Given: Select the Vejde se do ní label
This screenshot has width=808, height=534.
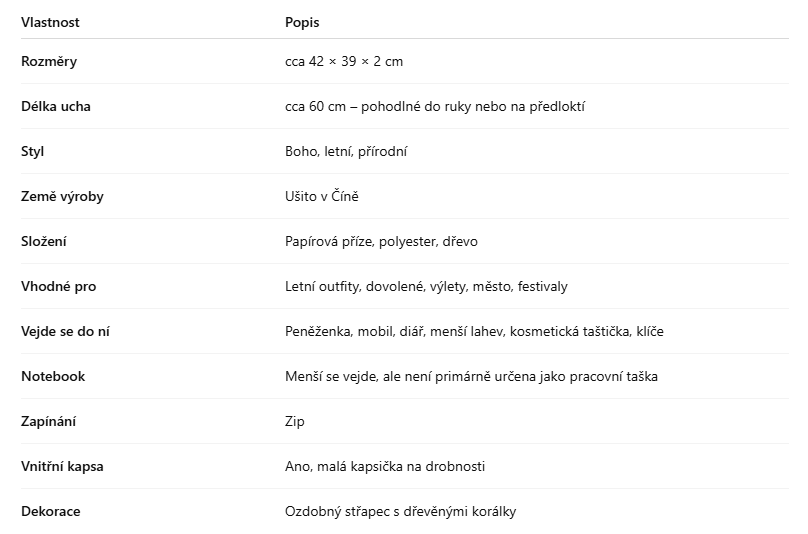Looking at the screenshot, I should point(65,331).
